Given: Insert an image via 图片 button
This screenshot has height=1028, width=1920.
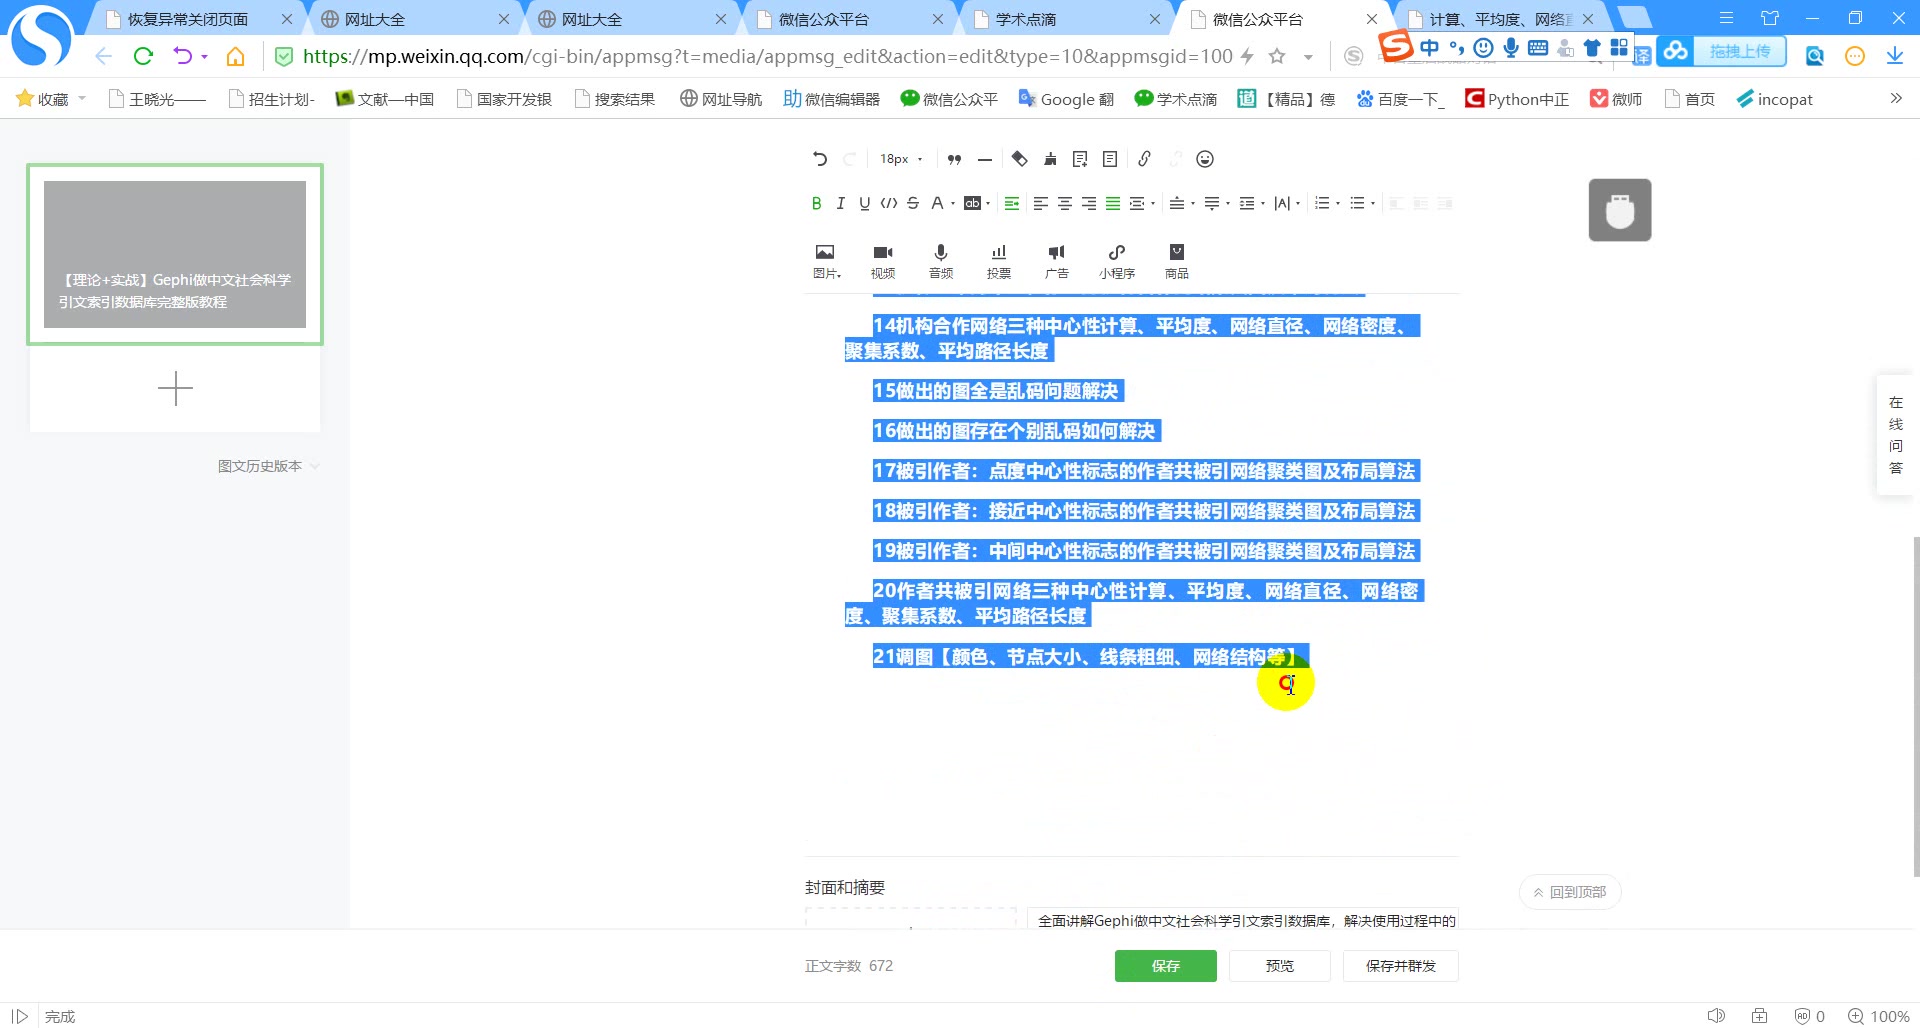Looking at the screenshot, I should pos(826,261).
